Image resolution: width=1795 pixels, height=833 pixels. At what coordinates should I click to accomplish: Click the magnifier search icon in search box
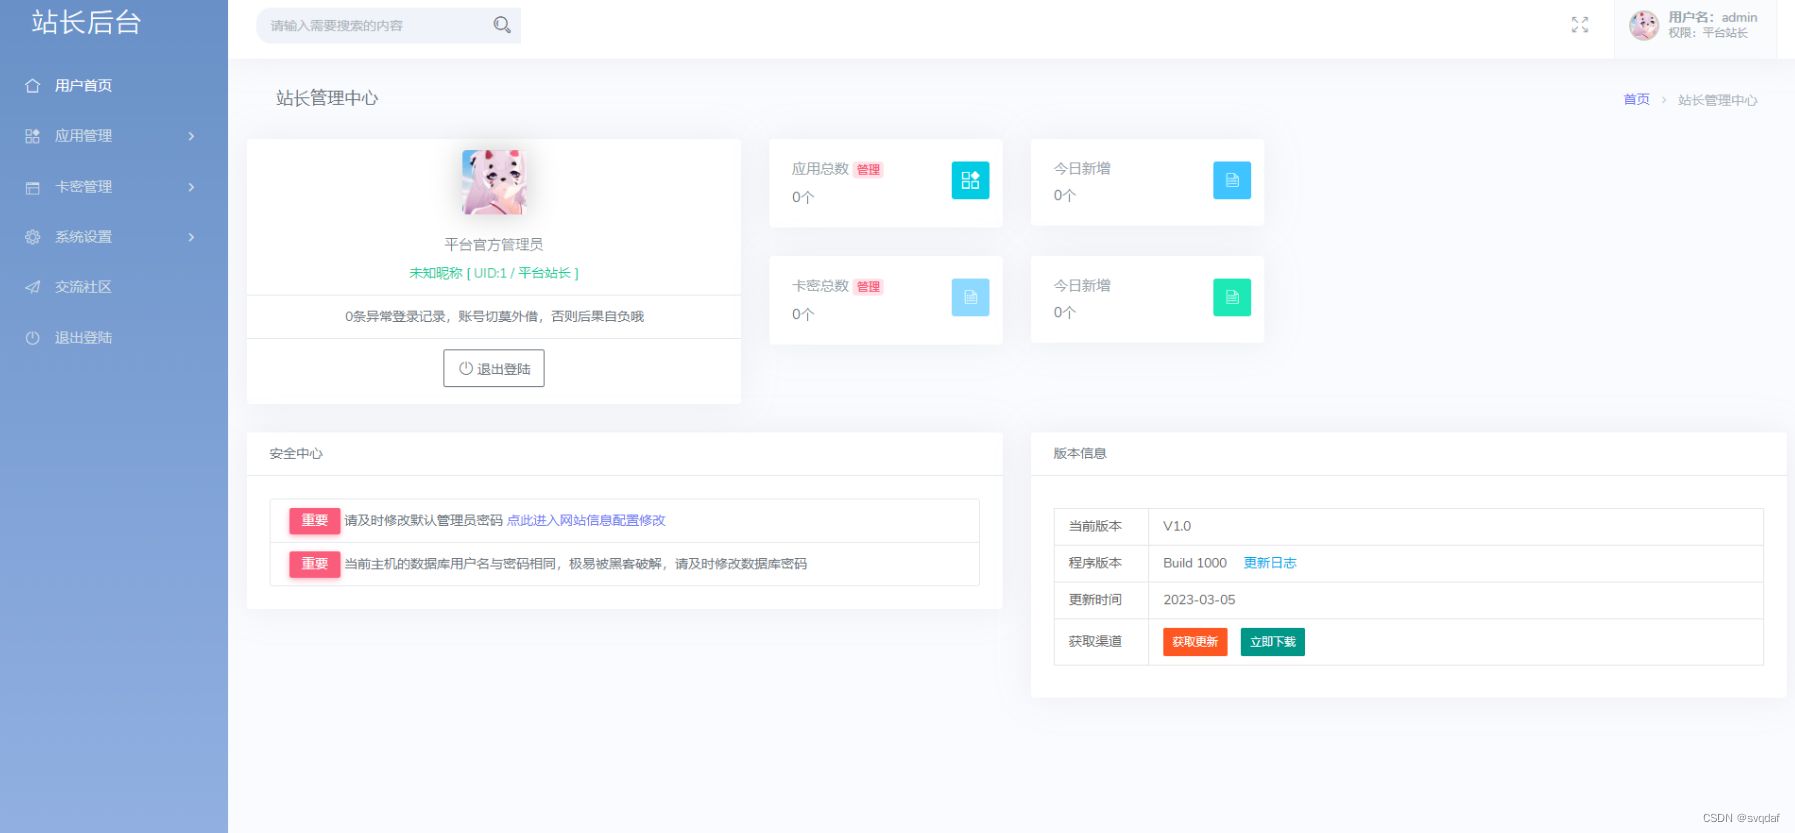click(x=502, y=25)
